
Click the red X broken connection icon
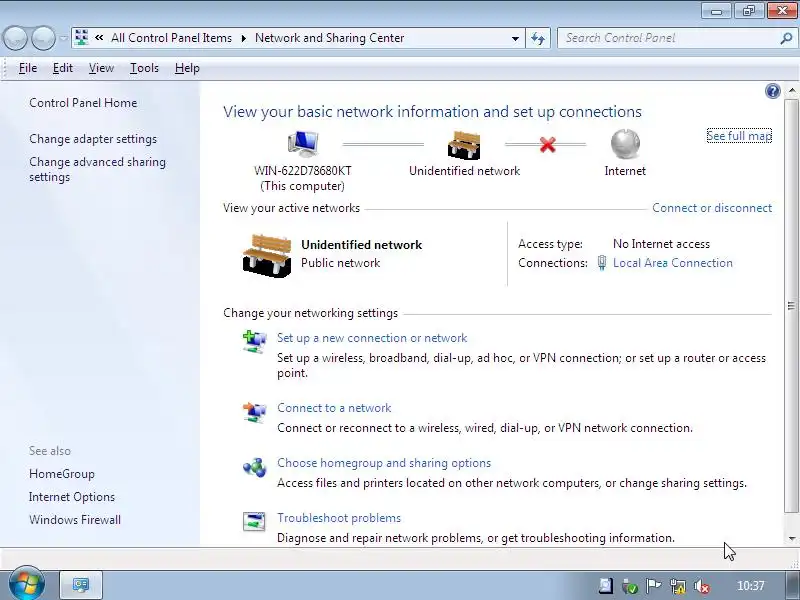click(547, 144)
